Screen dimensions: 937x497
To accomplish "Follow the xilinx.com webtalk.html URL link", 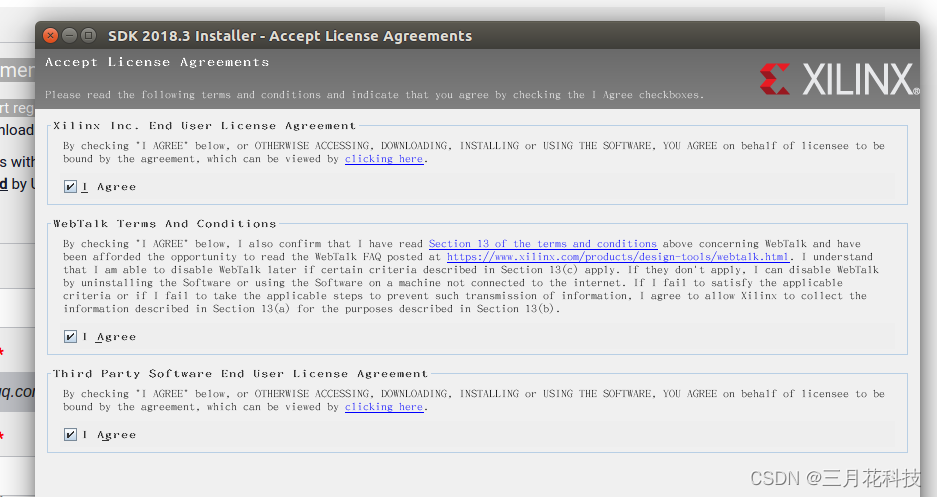I will [618, 257].
